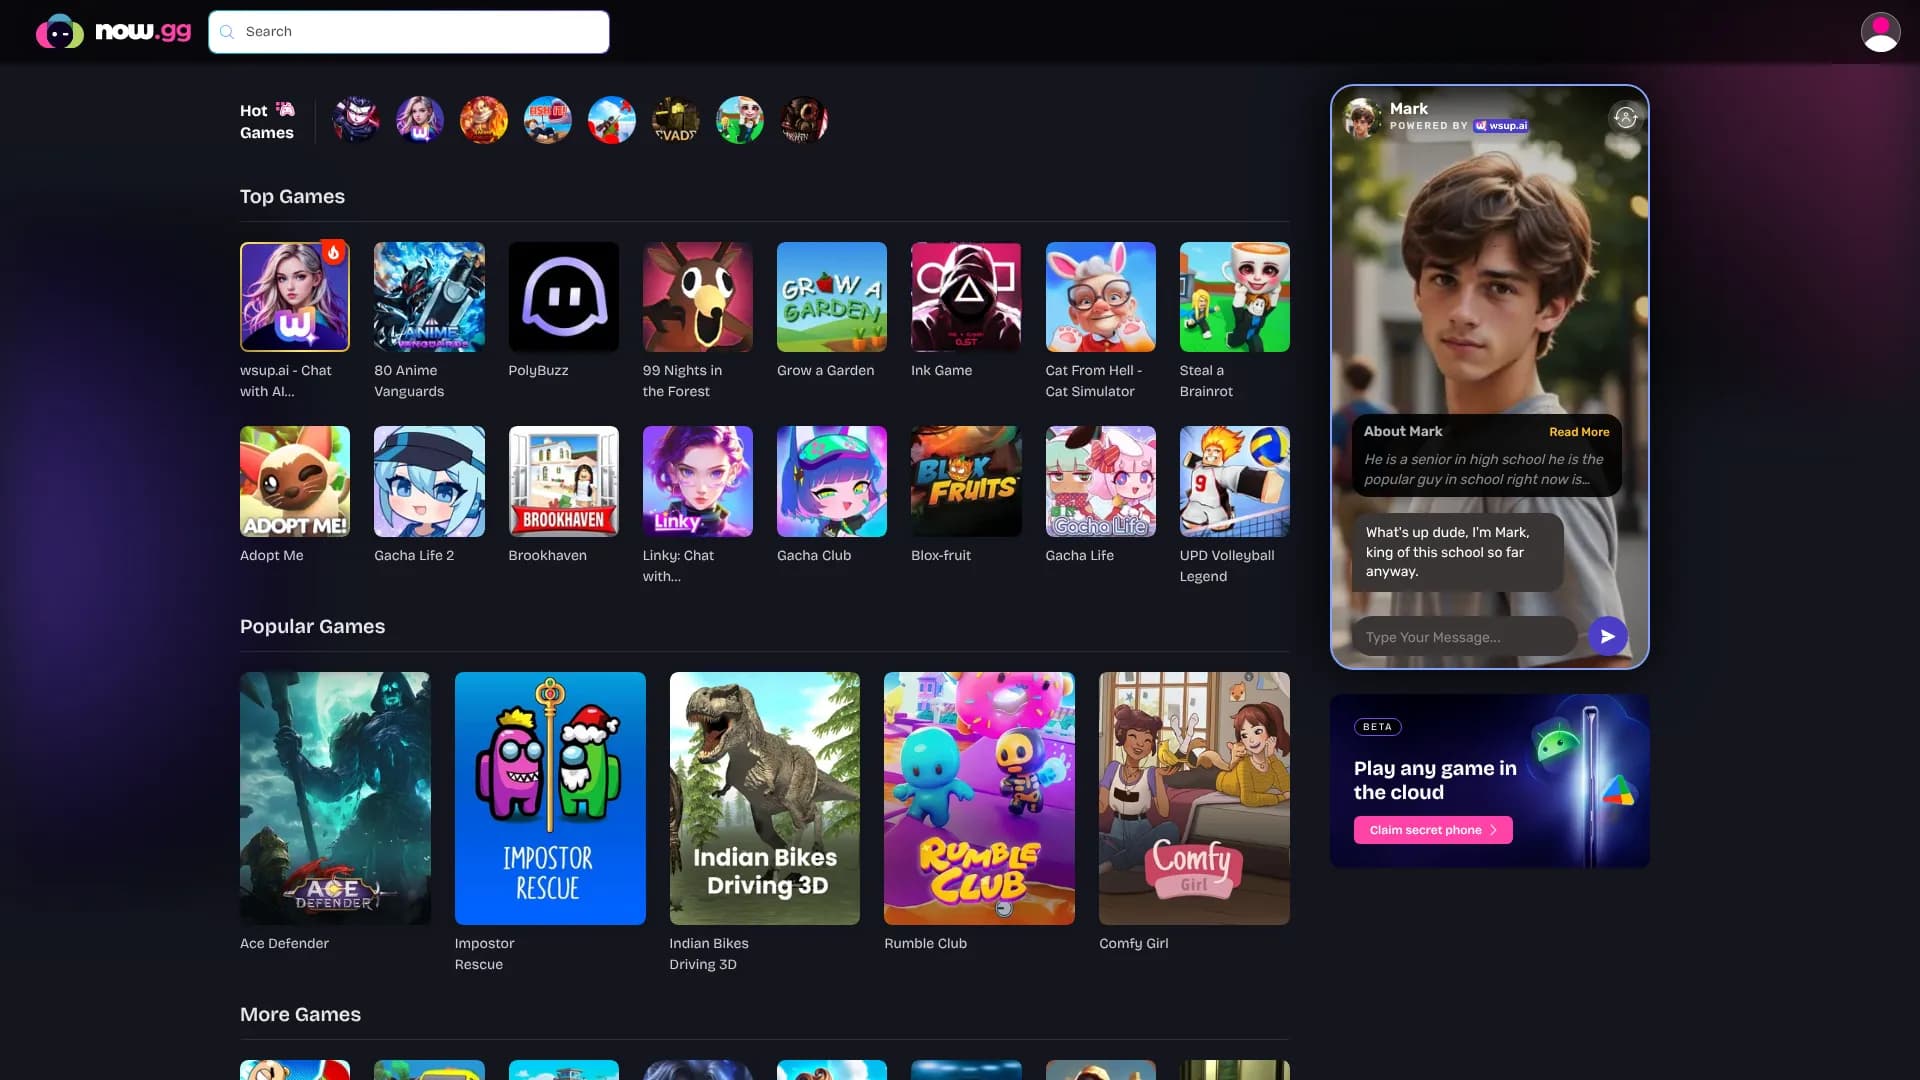Open the wsup.ai round icon in Hot Games
This screenshot has height=1080, width=1920.
420,121
